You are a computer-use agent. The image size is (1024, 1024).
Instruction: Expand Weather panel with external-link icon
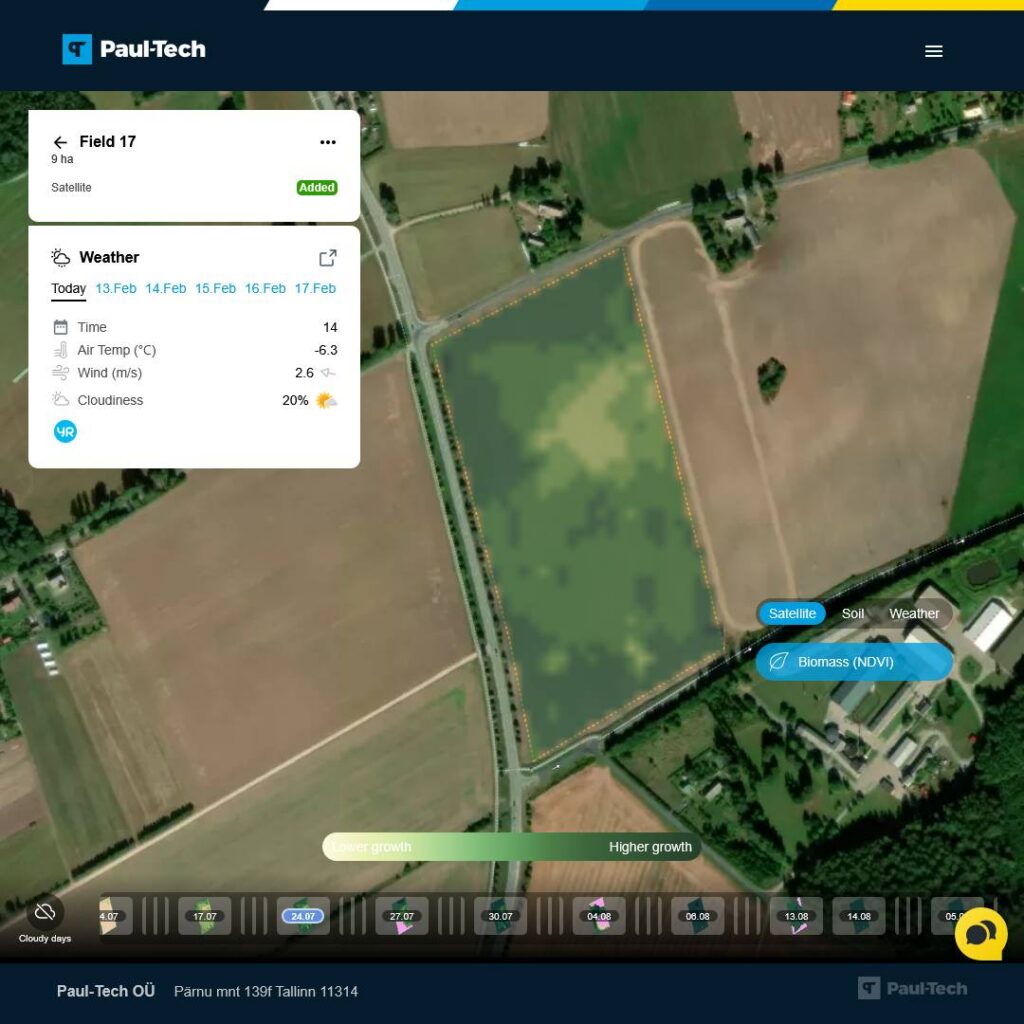coord(327,258)
